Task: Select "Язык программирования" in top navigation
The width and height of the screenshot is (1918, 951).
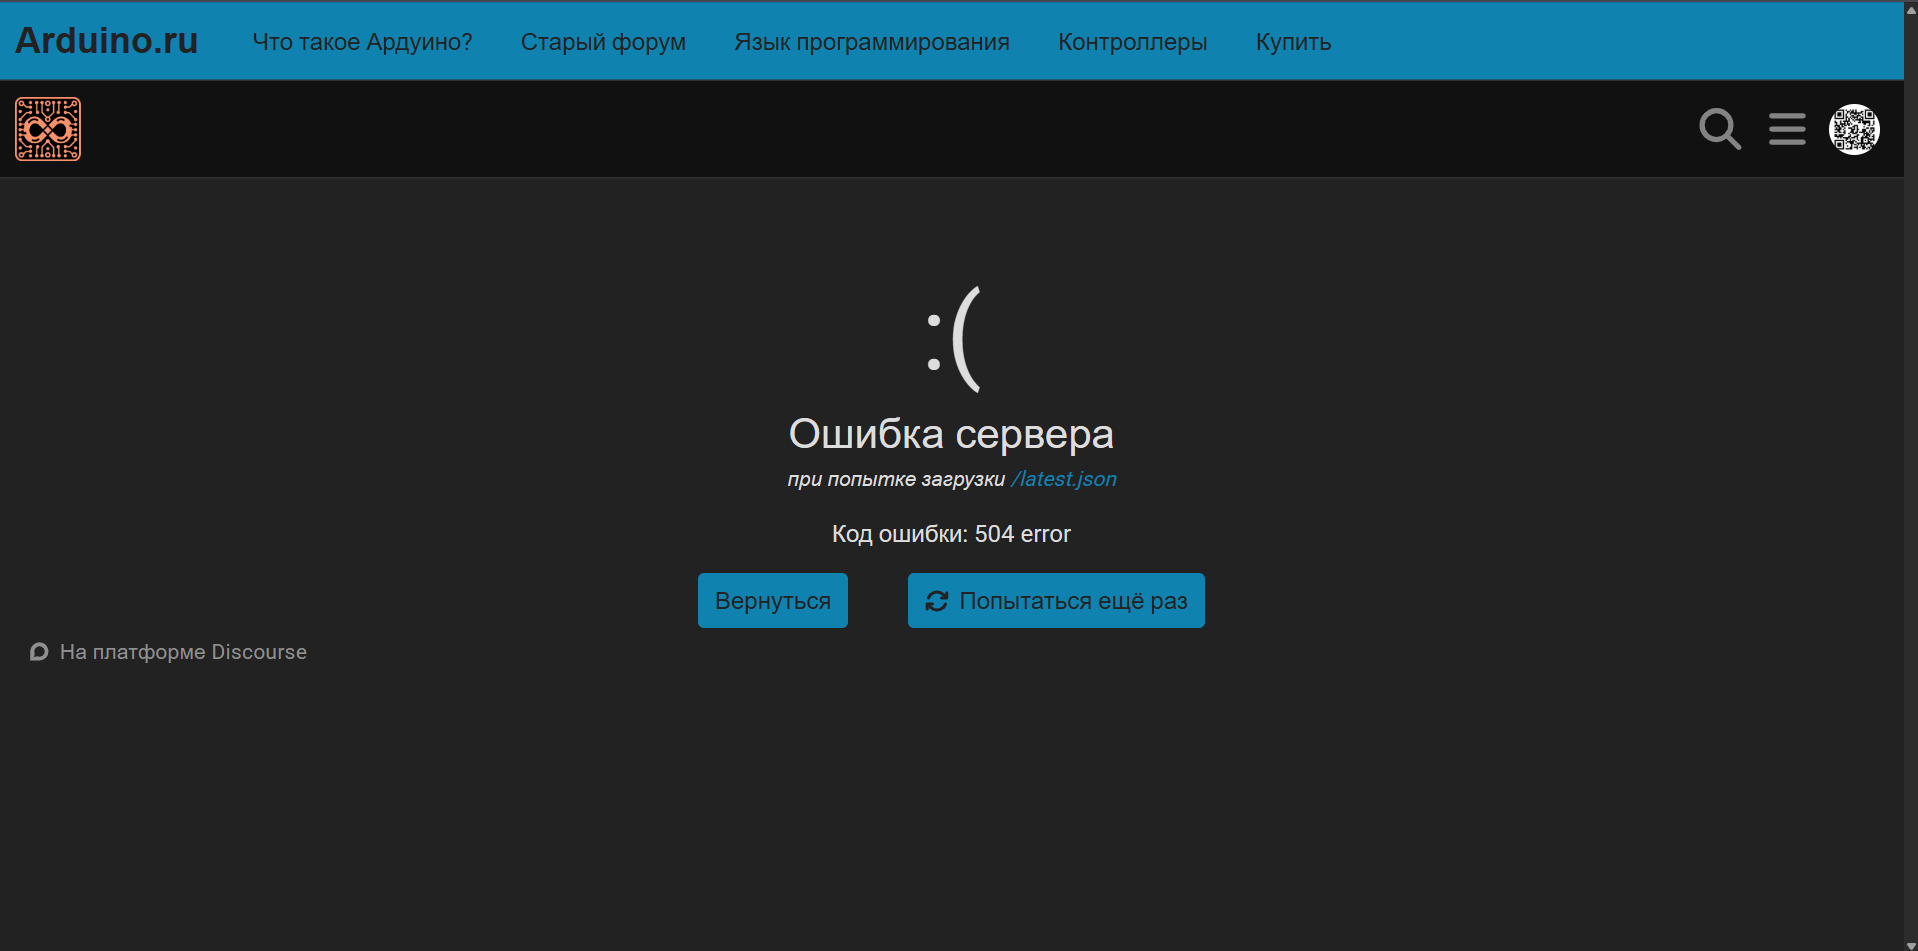Action: (871, 42)
